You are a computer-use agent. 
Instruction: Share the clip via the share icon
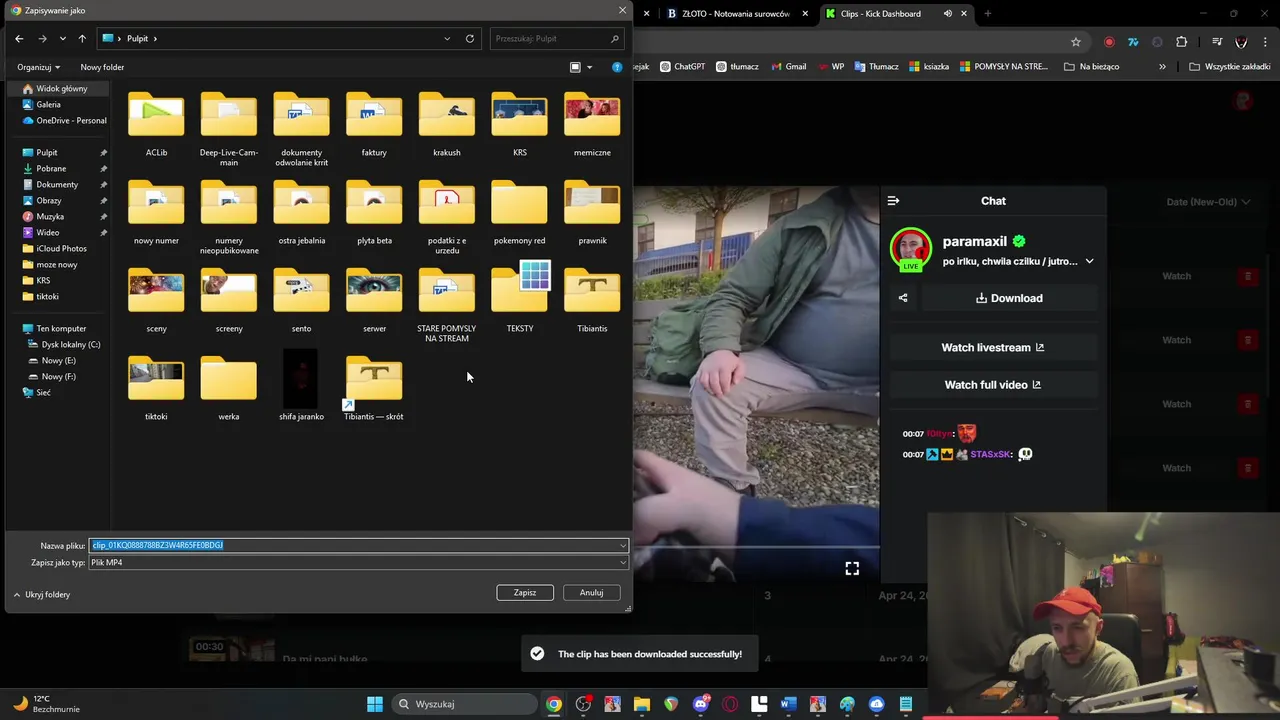pyautogui.click(x=903, y=298)
